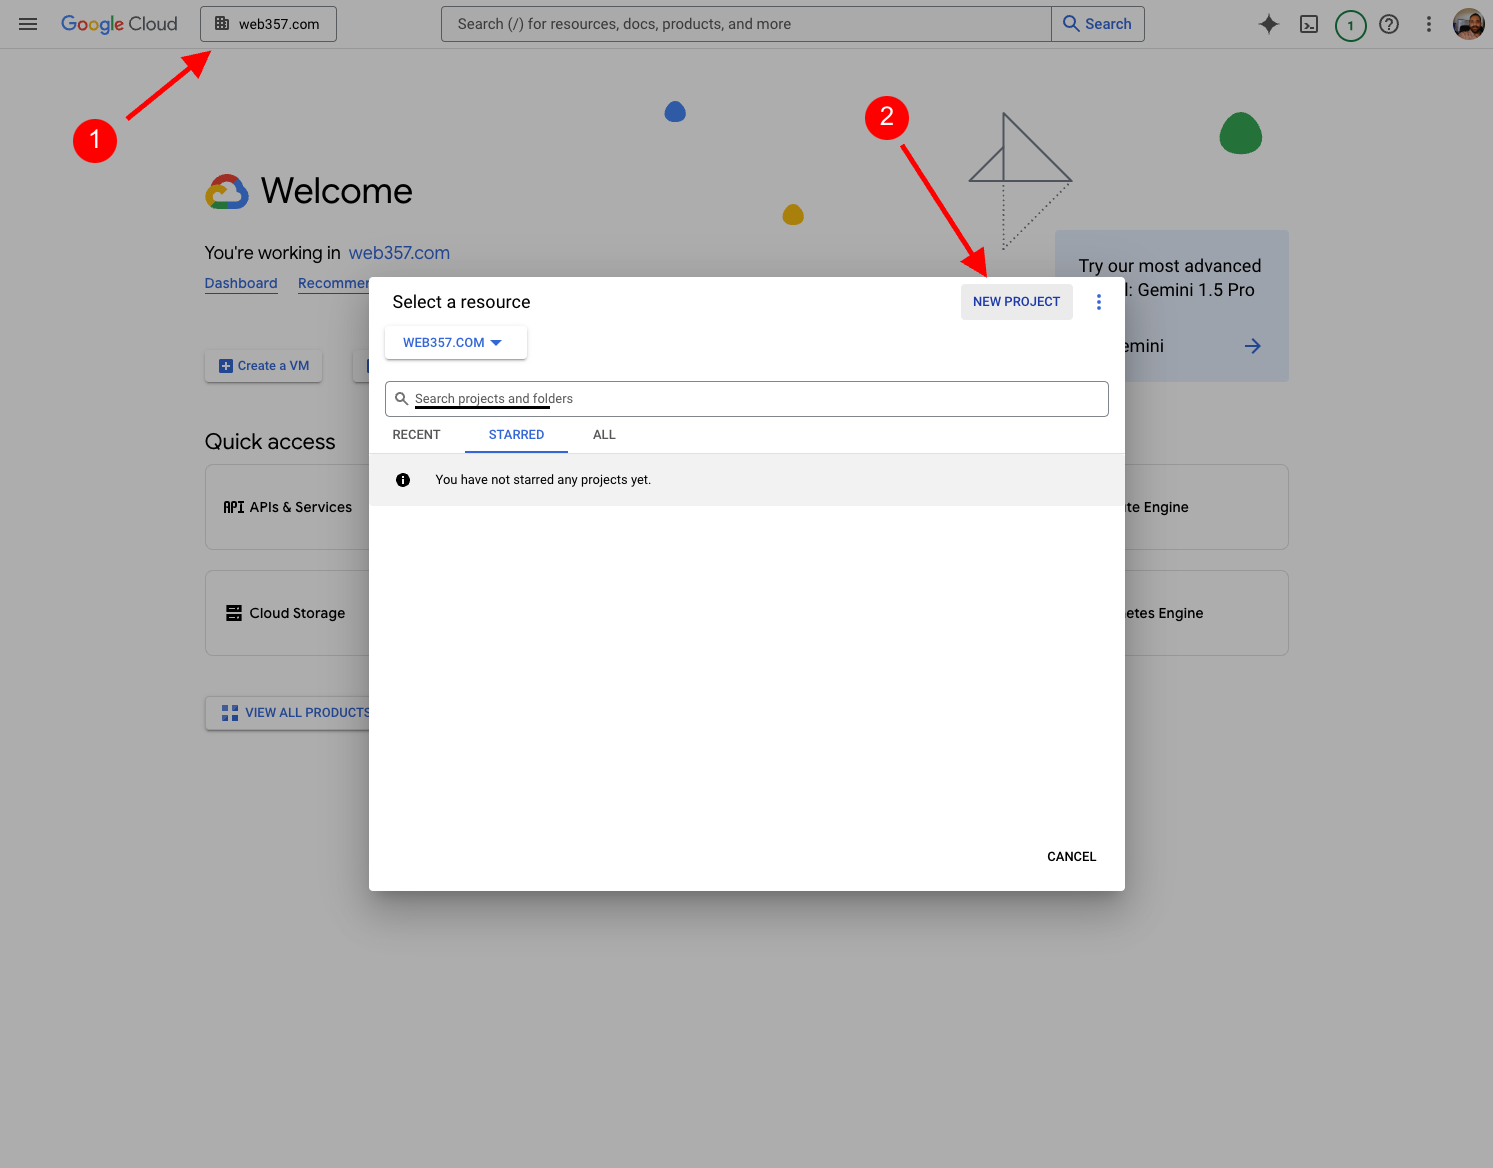Click VIEW ALL PRODUCTS button

(288, 713)
